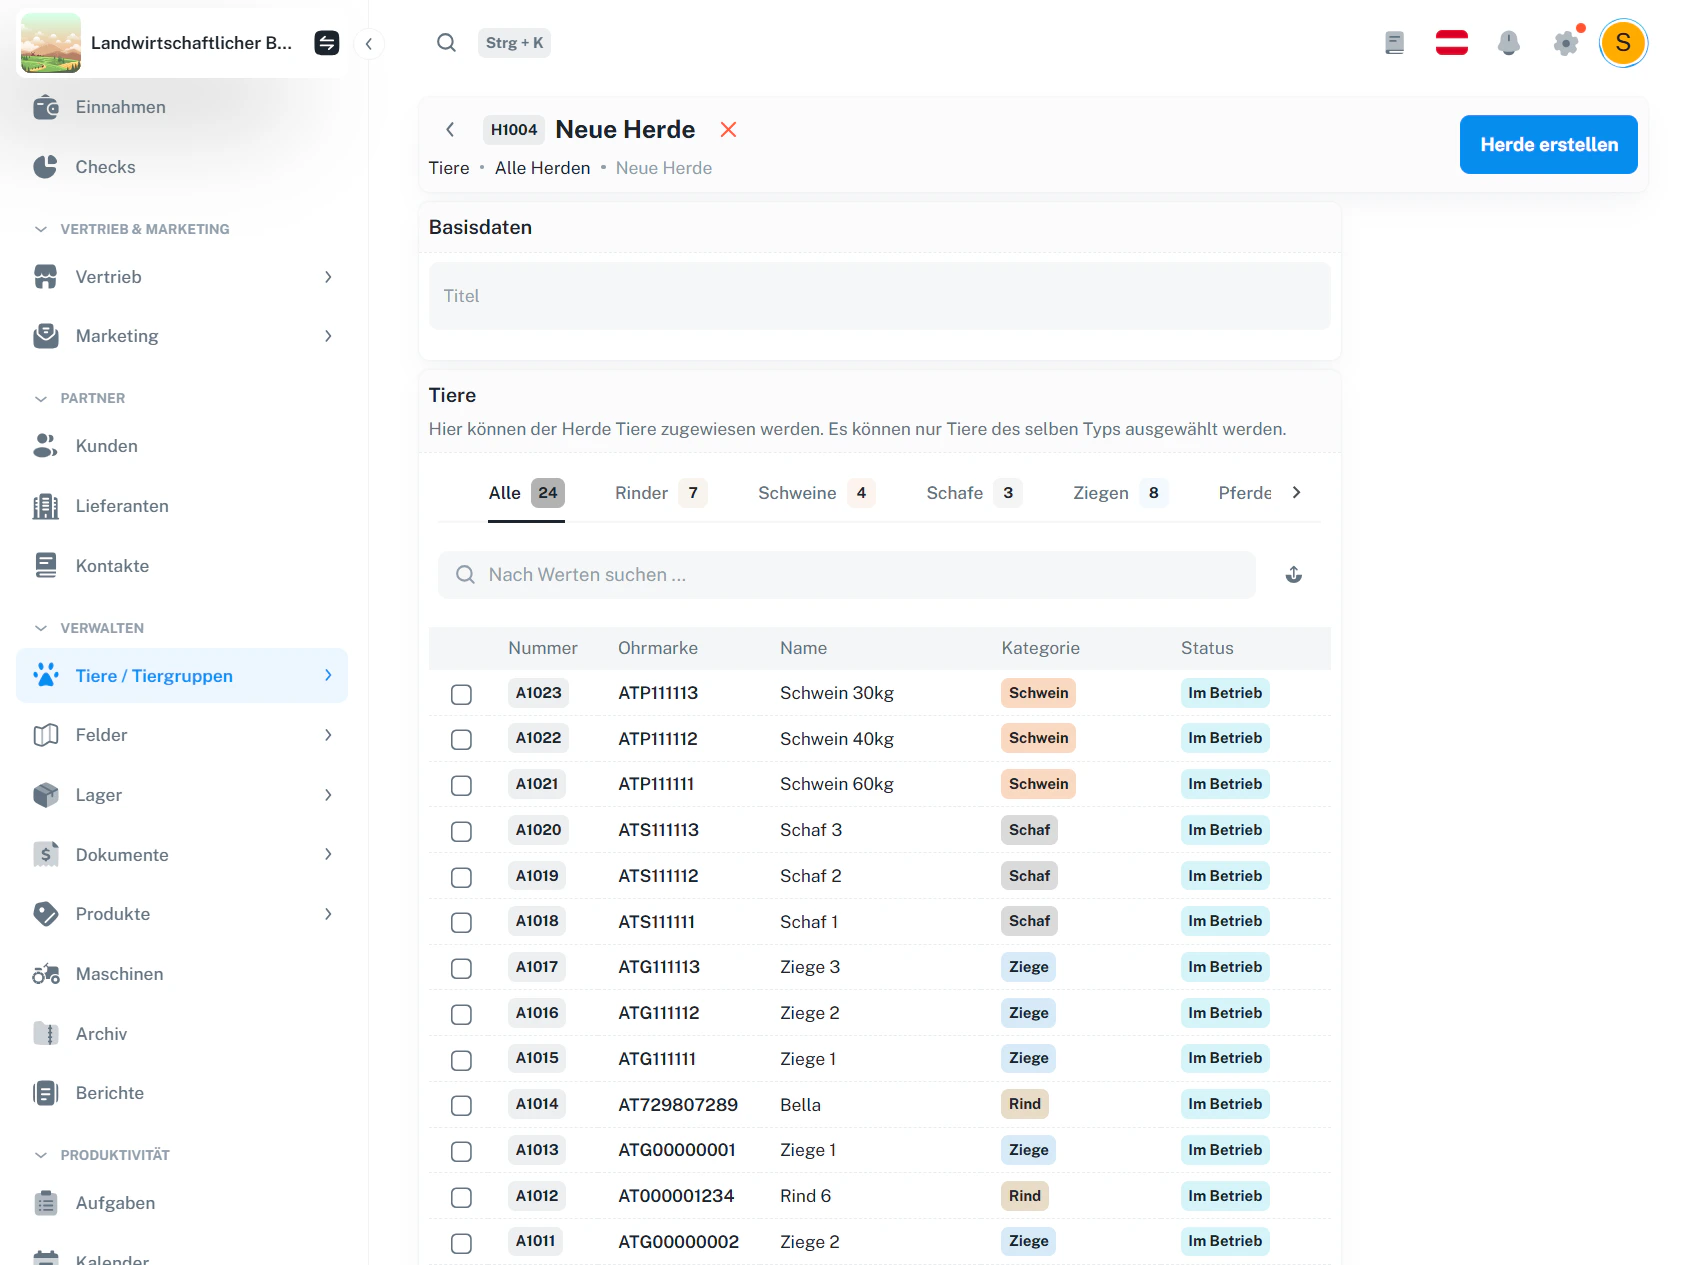This screenshot has height=1265, width=1686.
Task: Collapse the Produktivität section
Action: tap(41, 1155)
